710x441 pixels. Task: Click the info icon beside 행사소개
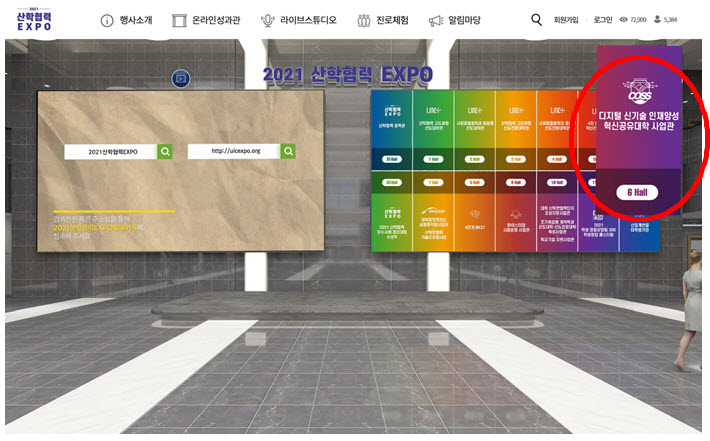pyautogui.click(x=107, y=20)
